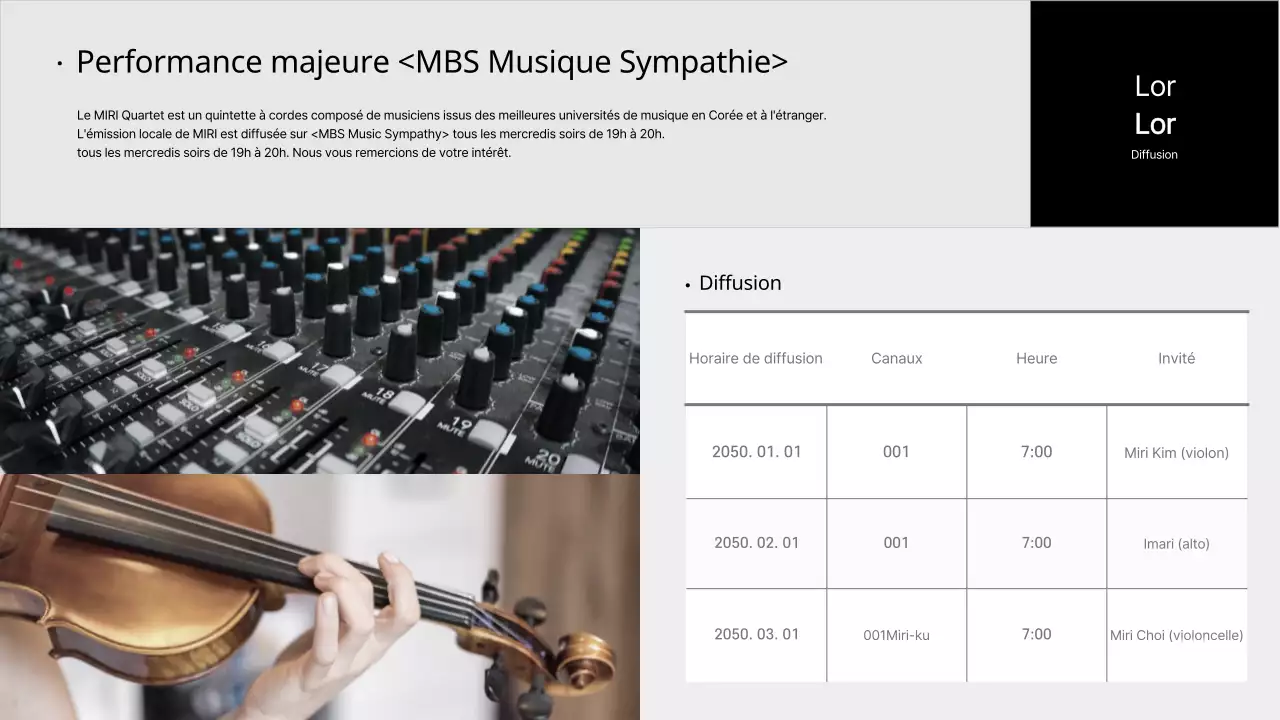The height and width of the screenshot is (720, 1280).
Task: Click the heading 'Performance majeure <MBS Musique Sympathie>'
Action: click(x=433, y=61)
